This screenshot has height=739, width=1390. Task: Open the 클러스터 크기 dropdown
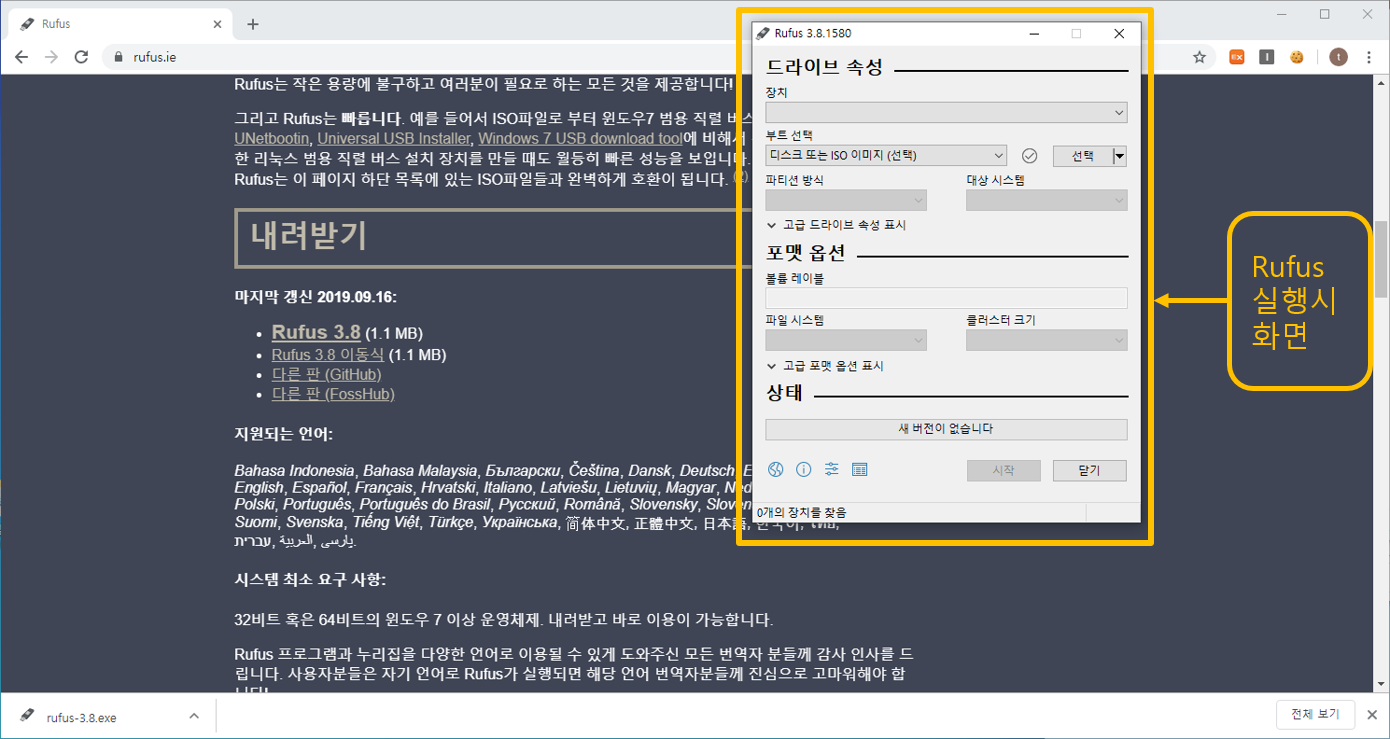[1047, 341]
